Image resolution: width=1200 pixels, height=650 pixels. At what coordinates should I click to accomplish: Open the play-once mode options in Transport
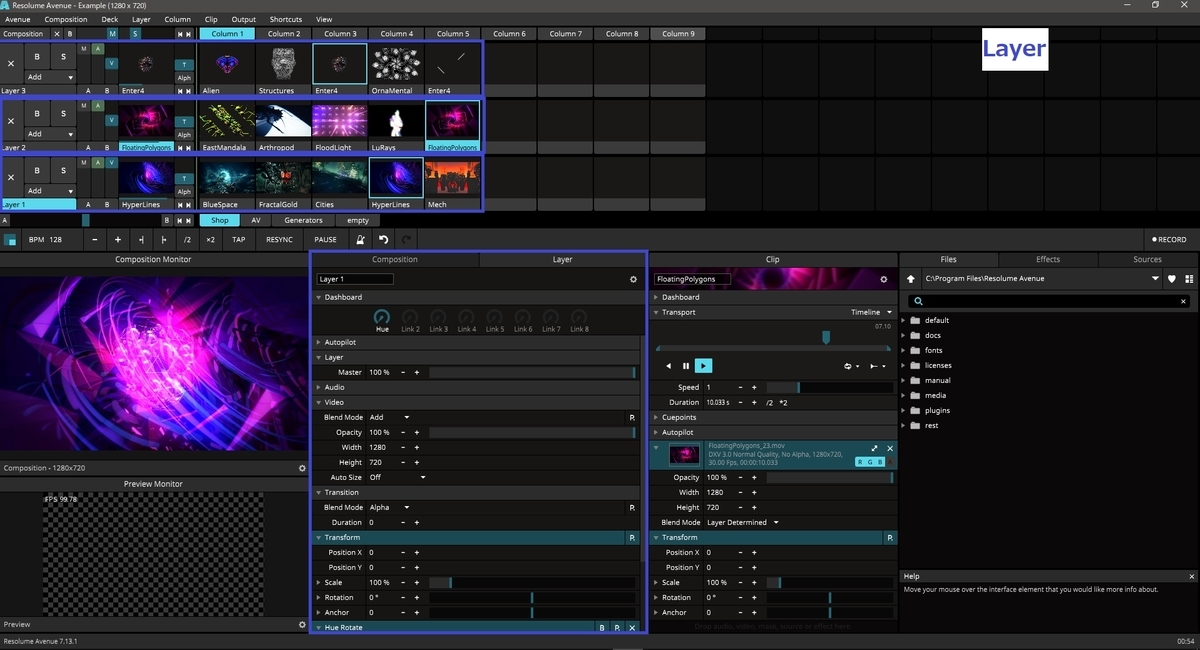(878, 366)
